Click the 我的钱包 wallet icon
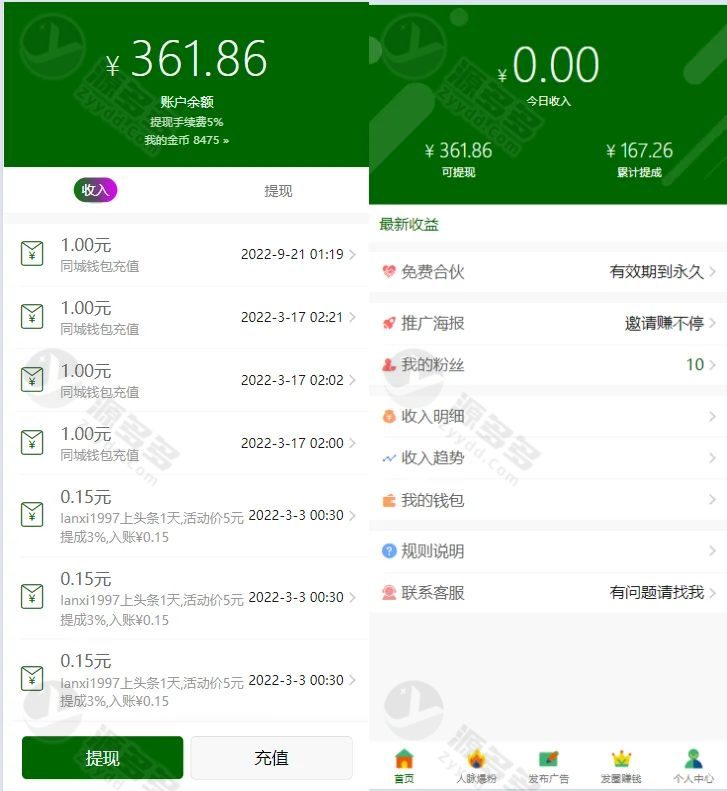Image resolution: width=727 pixels, height=791 pixels. pyautogui.click(x=389, y=500)
